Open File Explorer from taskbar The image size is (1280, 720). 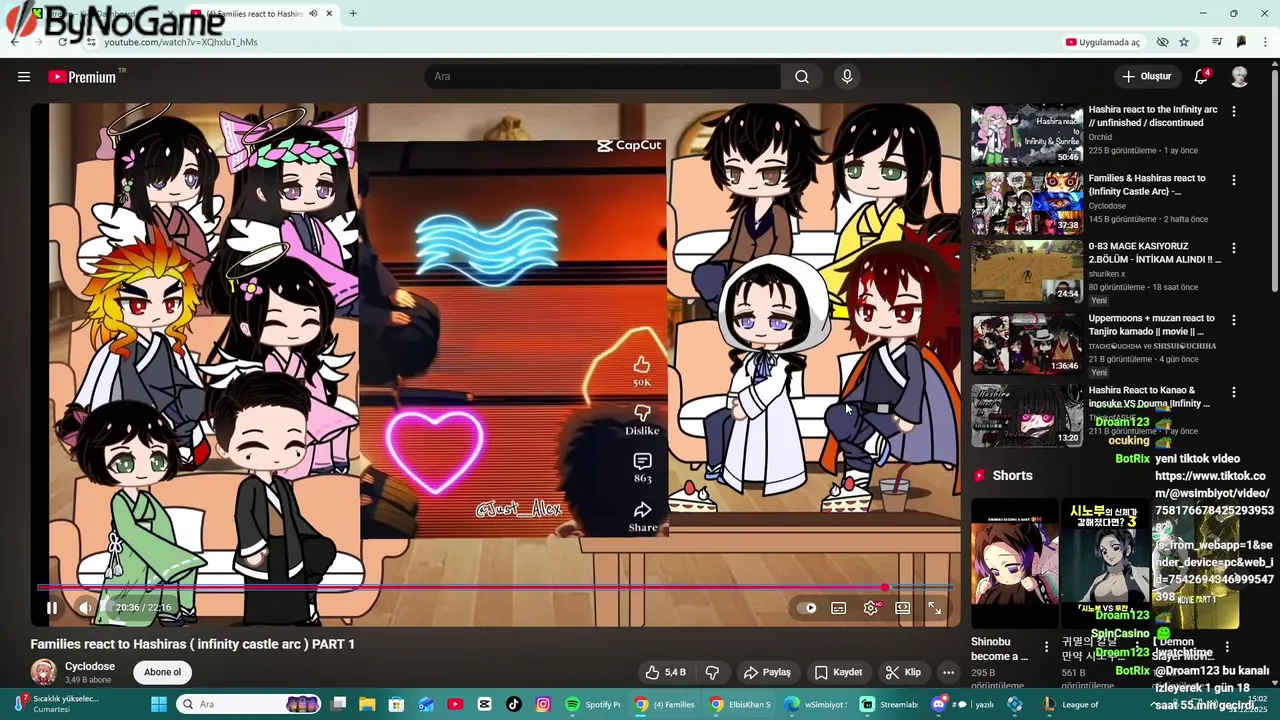[x=367, y=704]
